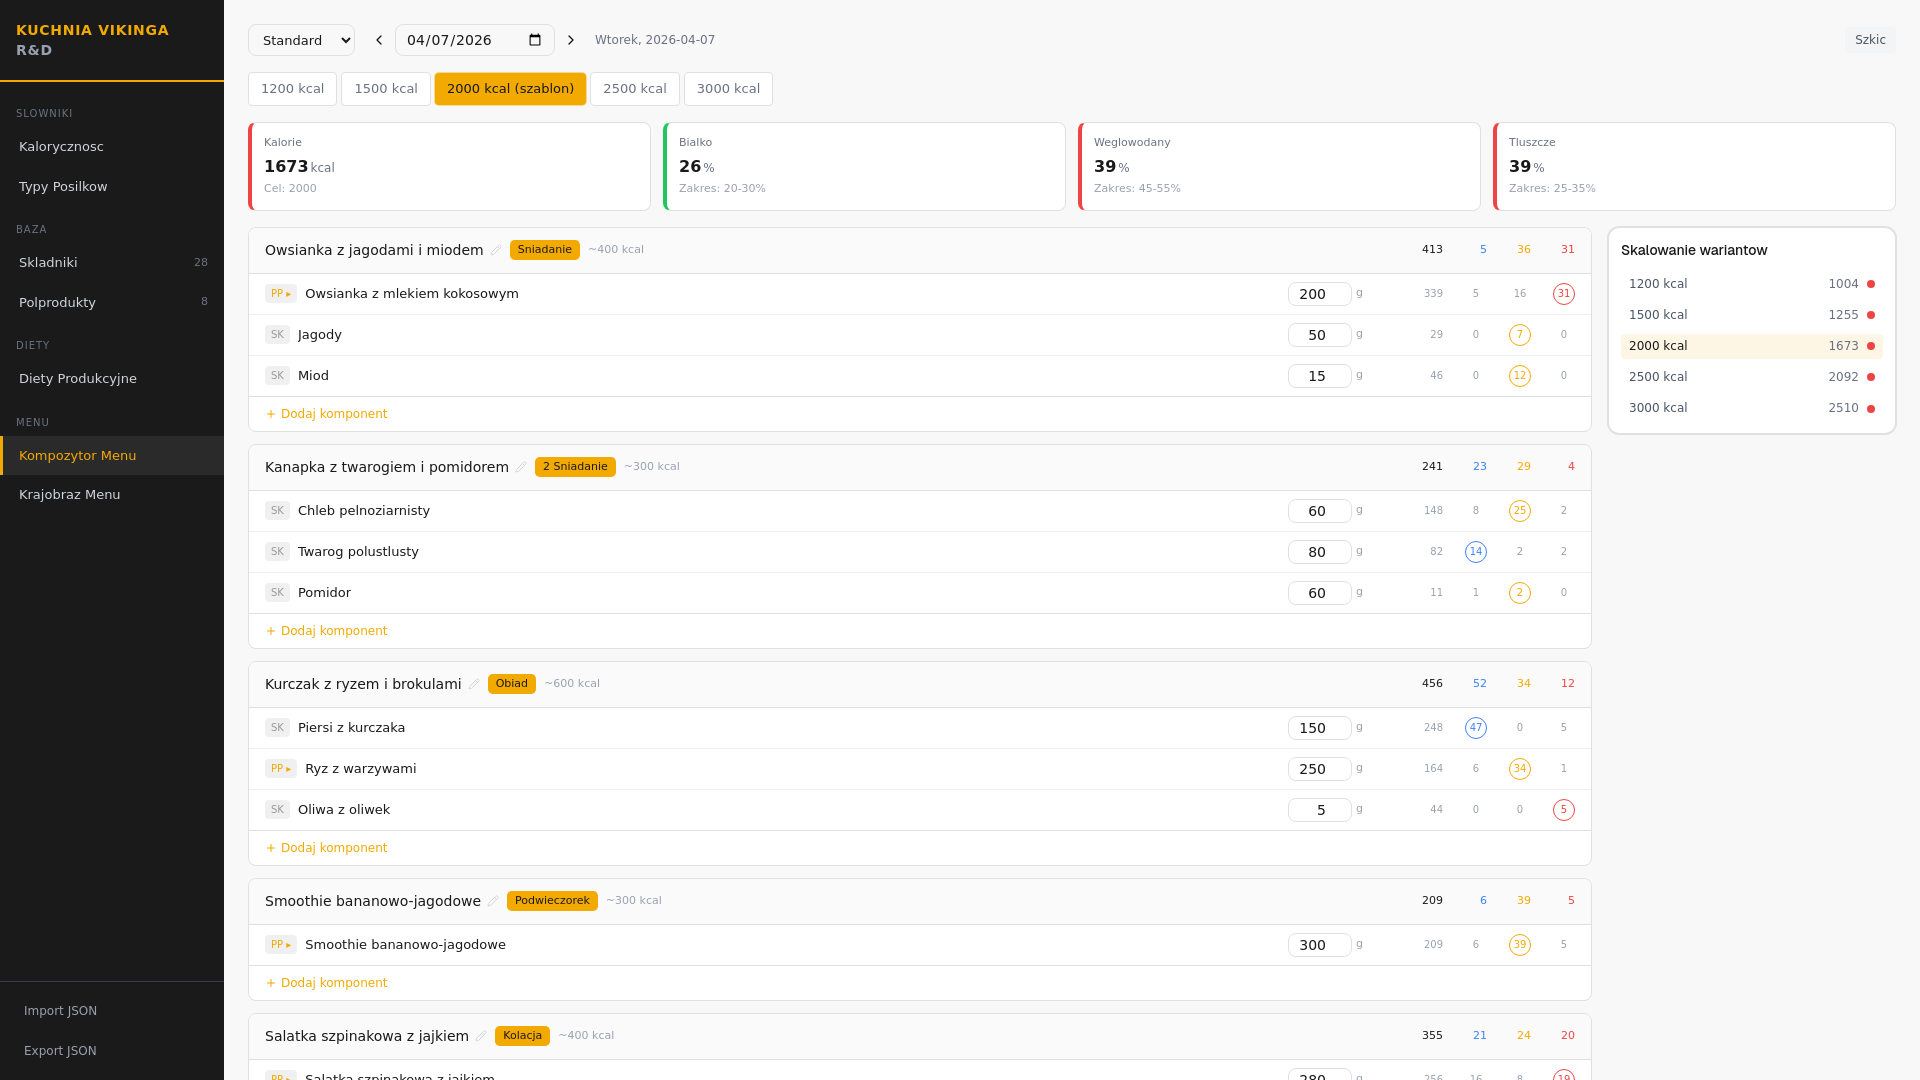Open Diety Produkcyjne in sidebar
1920x1080 pixels.
[x=112, y=379]
